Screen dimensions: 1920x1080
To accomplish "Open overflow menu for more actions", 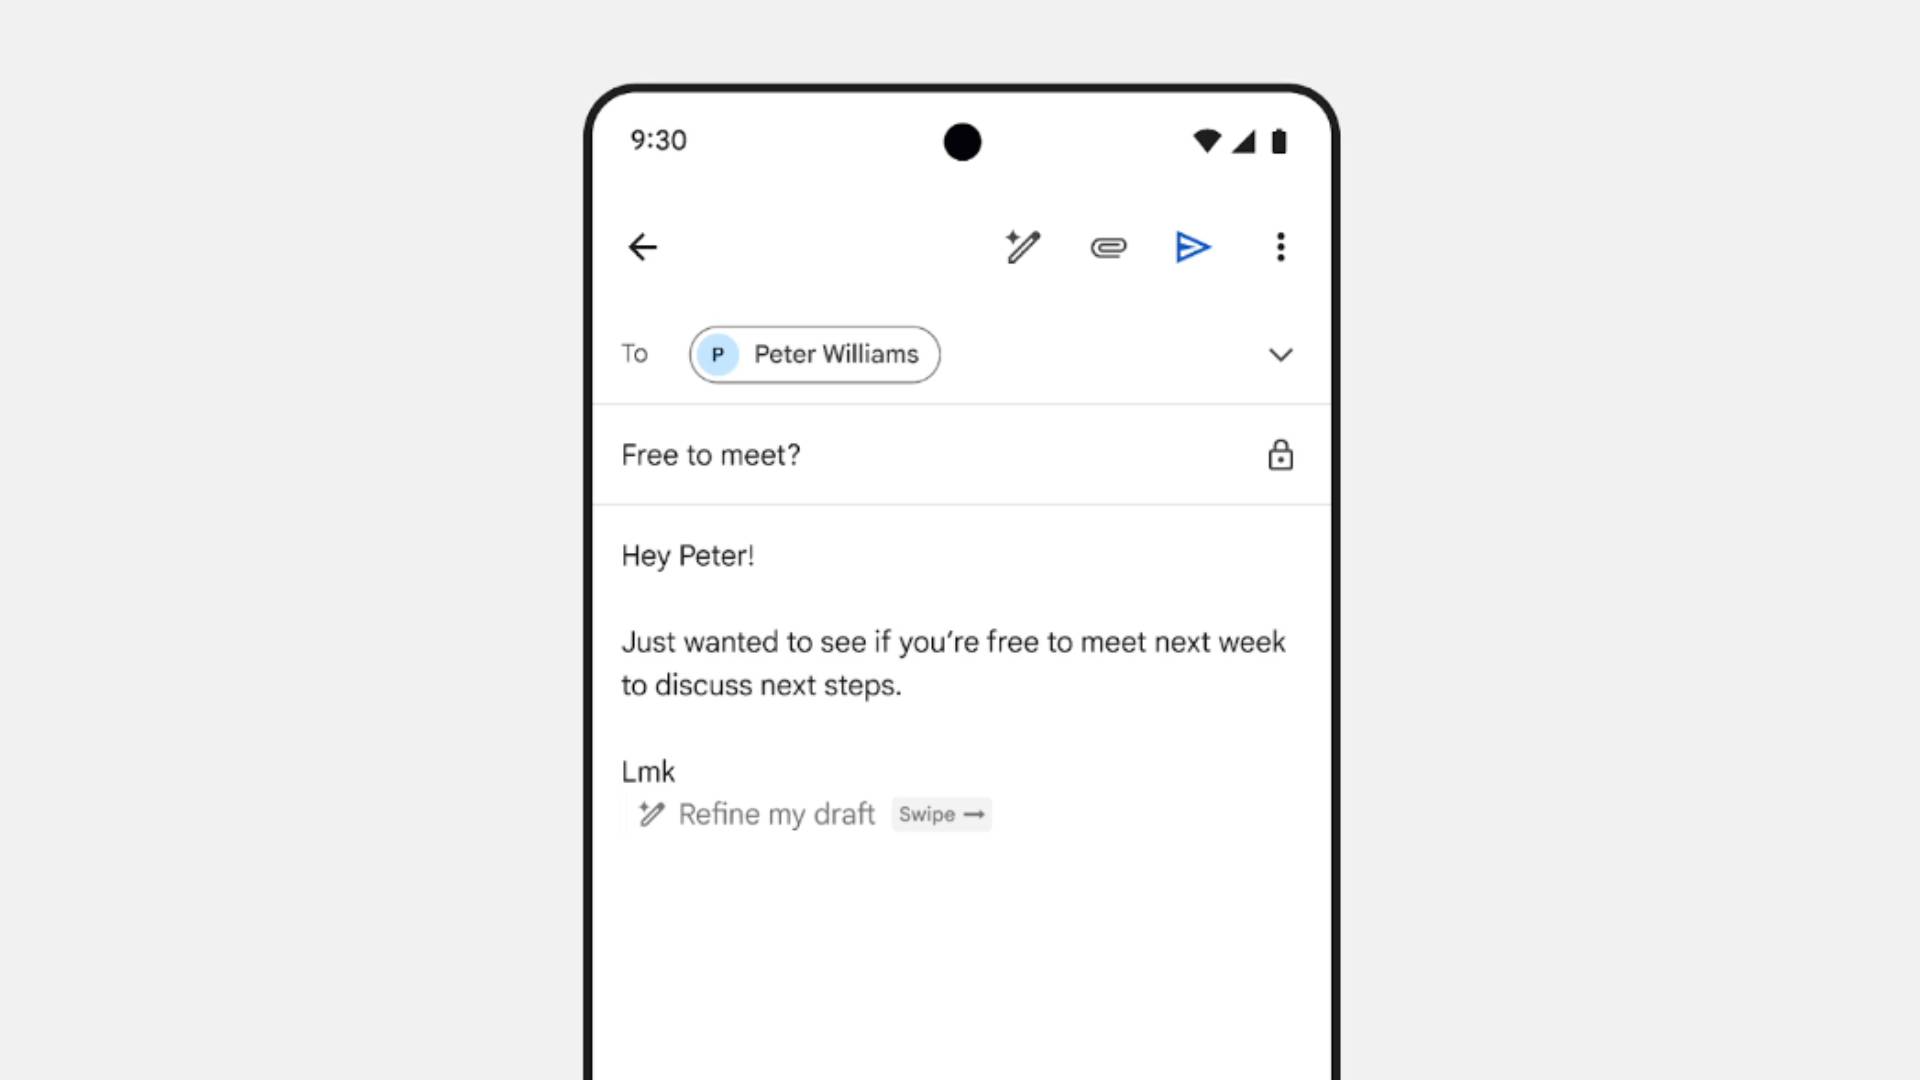I will 1279,247.
